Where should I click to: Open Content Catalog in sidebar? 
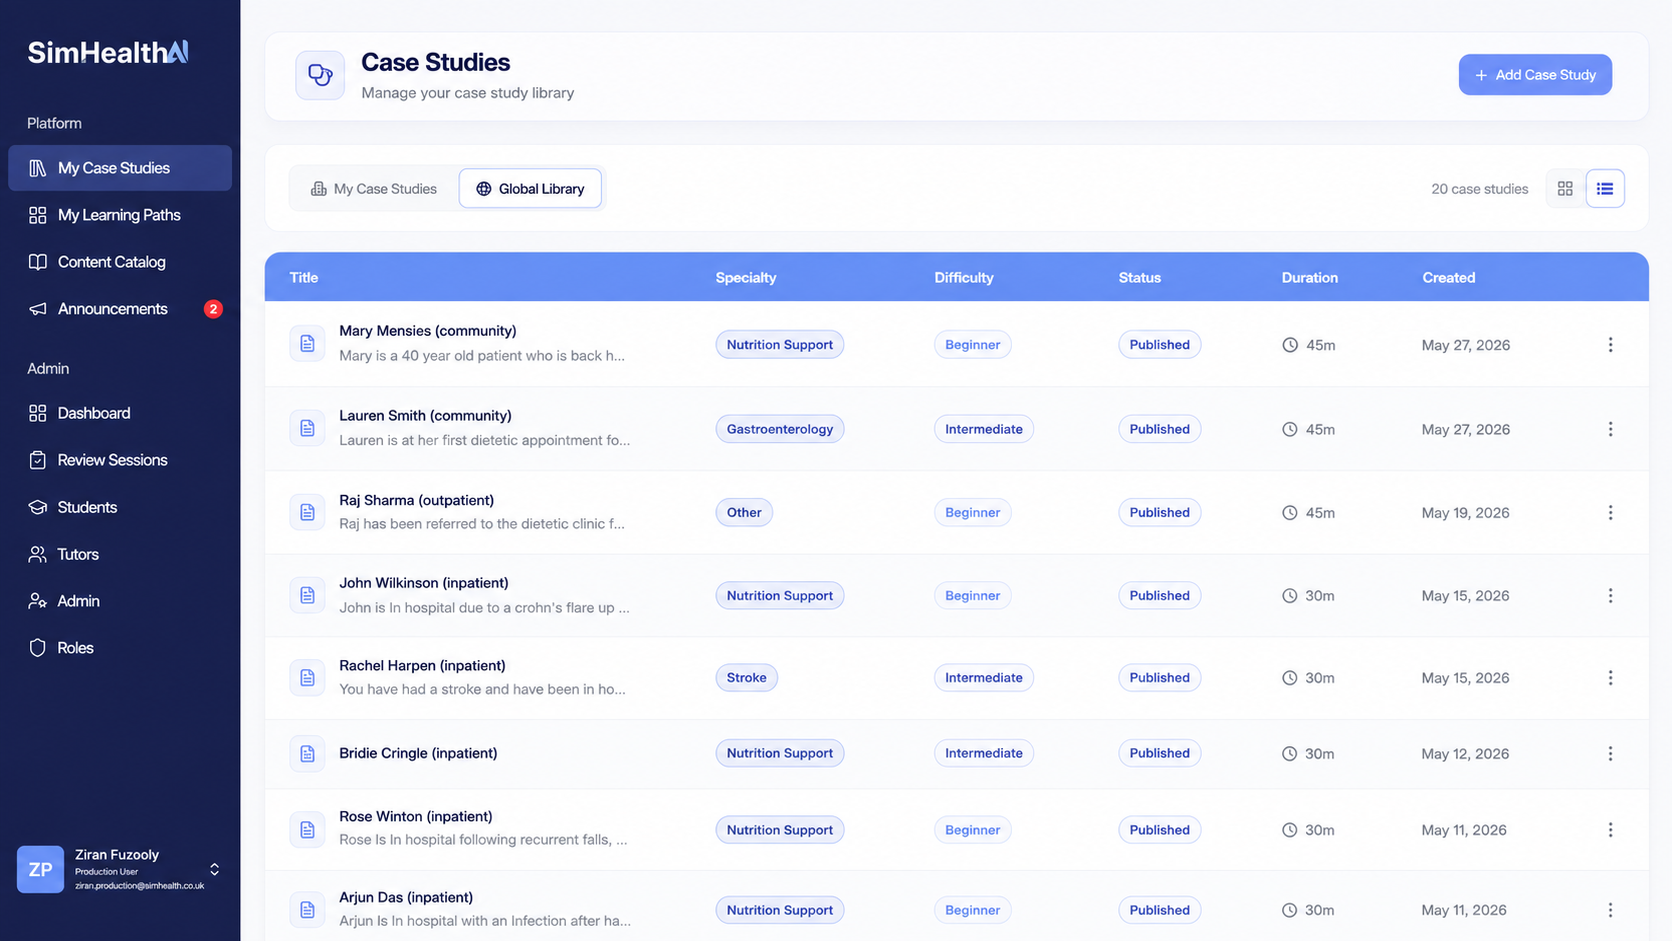tap(120, 262)
